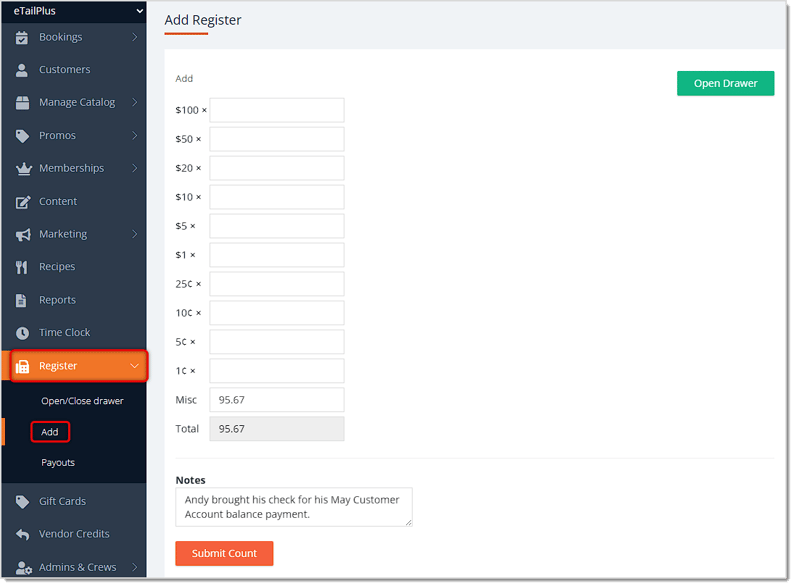This screenshot has height=586, width=794.
Task: Click the Content edit icon
Action: click(23, 202)
